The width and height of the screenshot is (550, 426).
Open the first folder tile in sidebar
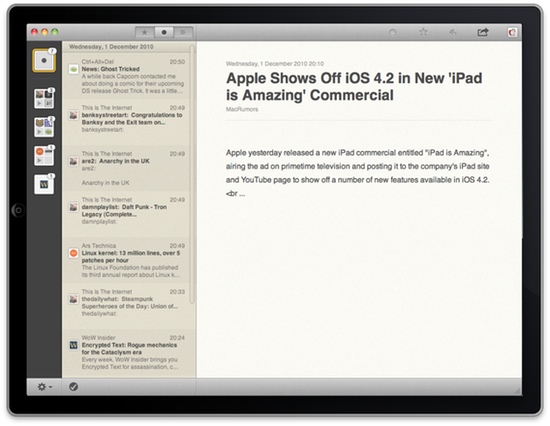44,98
